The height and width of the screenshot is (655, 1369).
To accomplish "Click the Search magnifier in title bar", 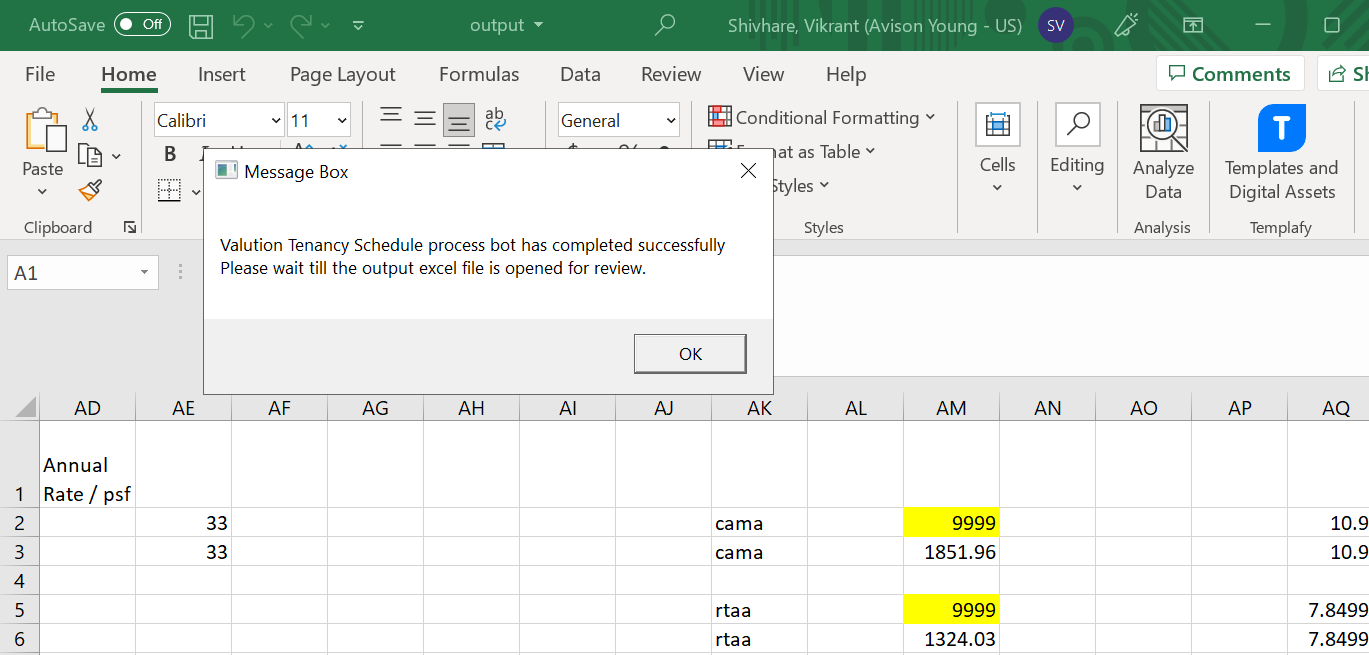I will click(x=664, y=25).
